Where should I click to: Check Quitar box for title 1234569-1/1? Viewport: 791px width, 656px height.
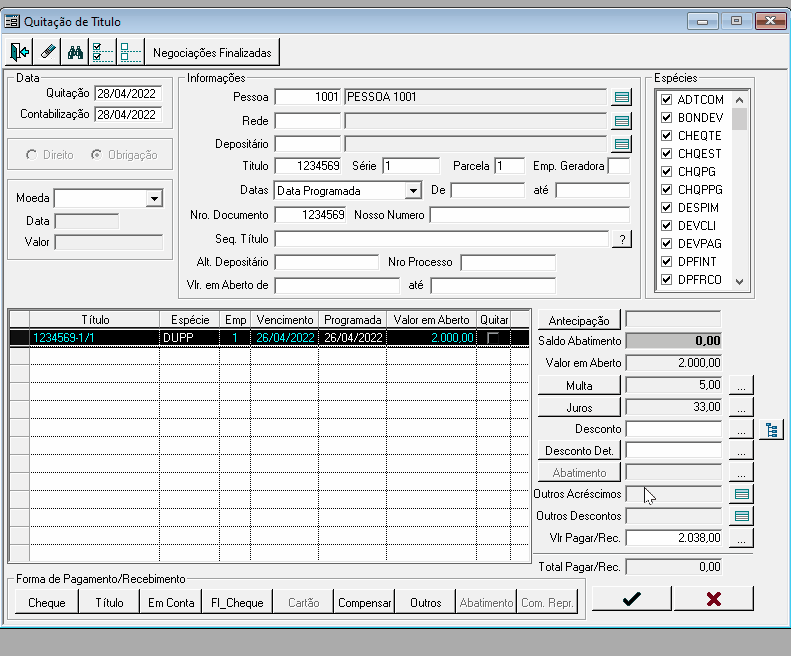click(493, 338)
